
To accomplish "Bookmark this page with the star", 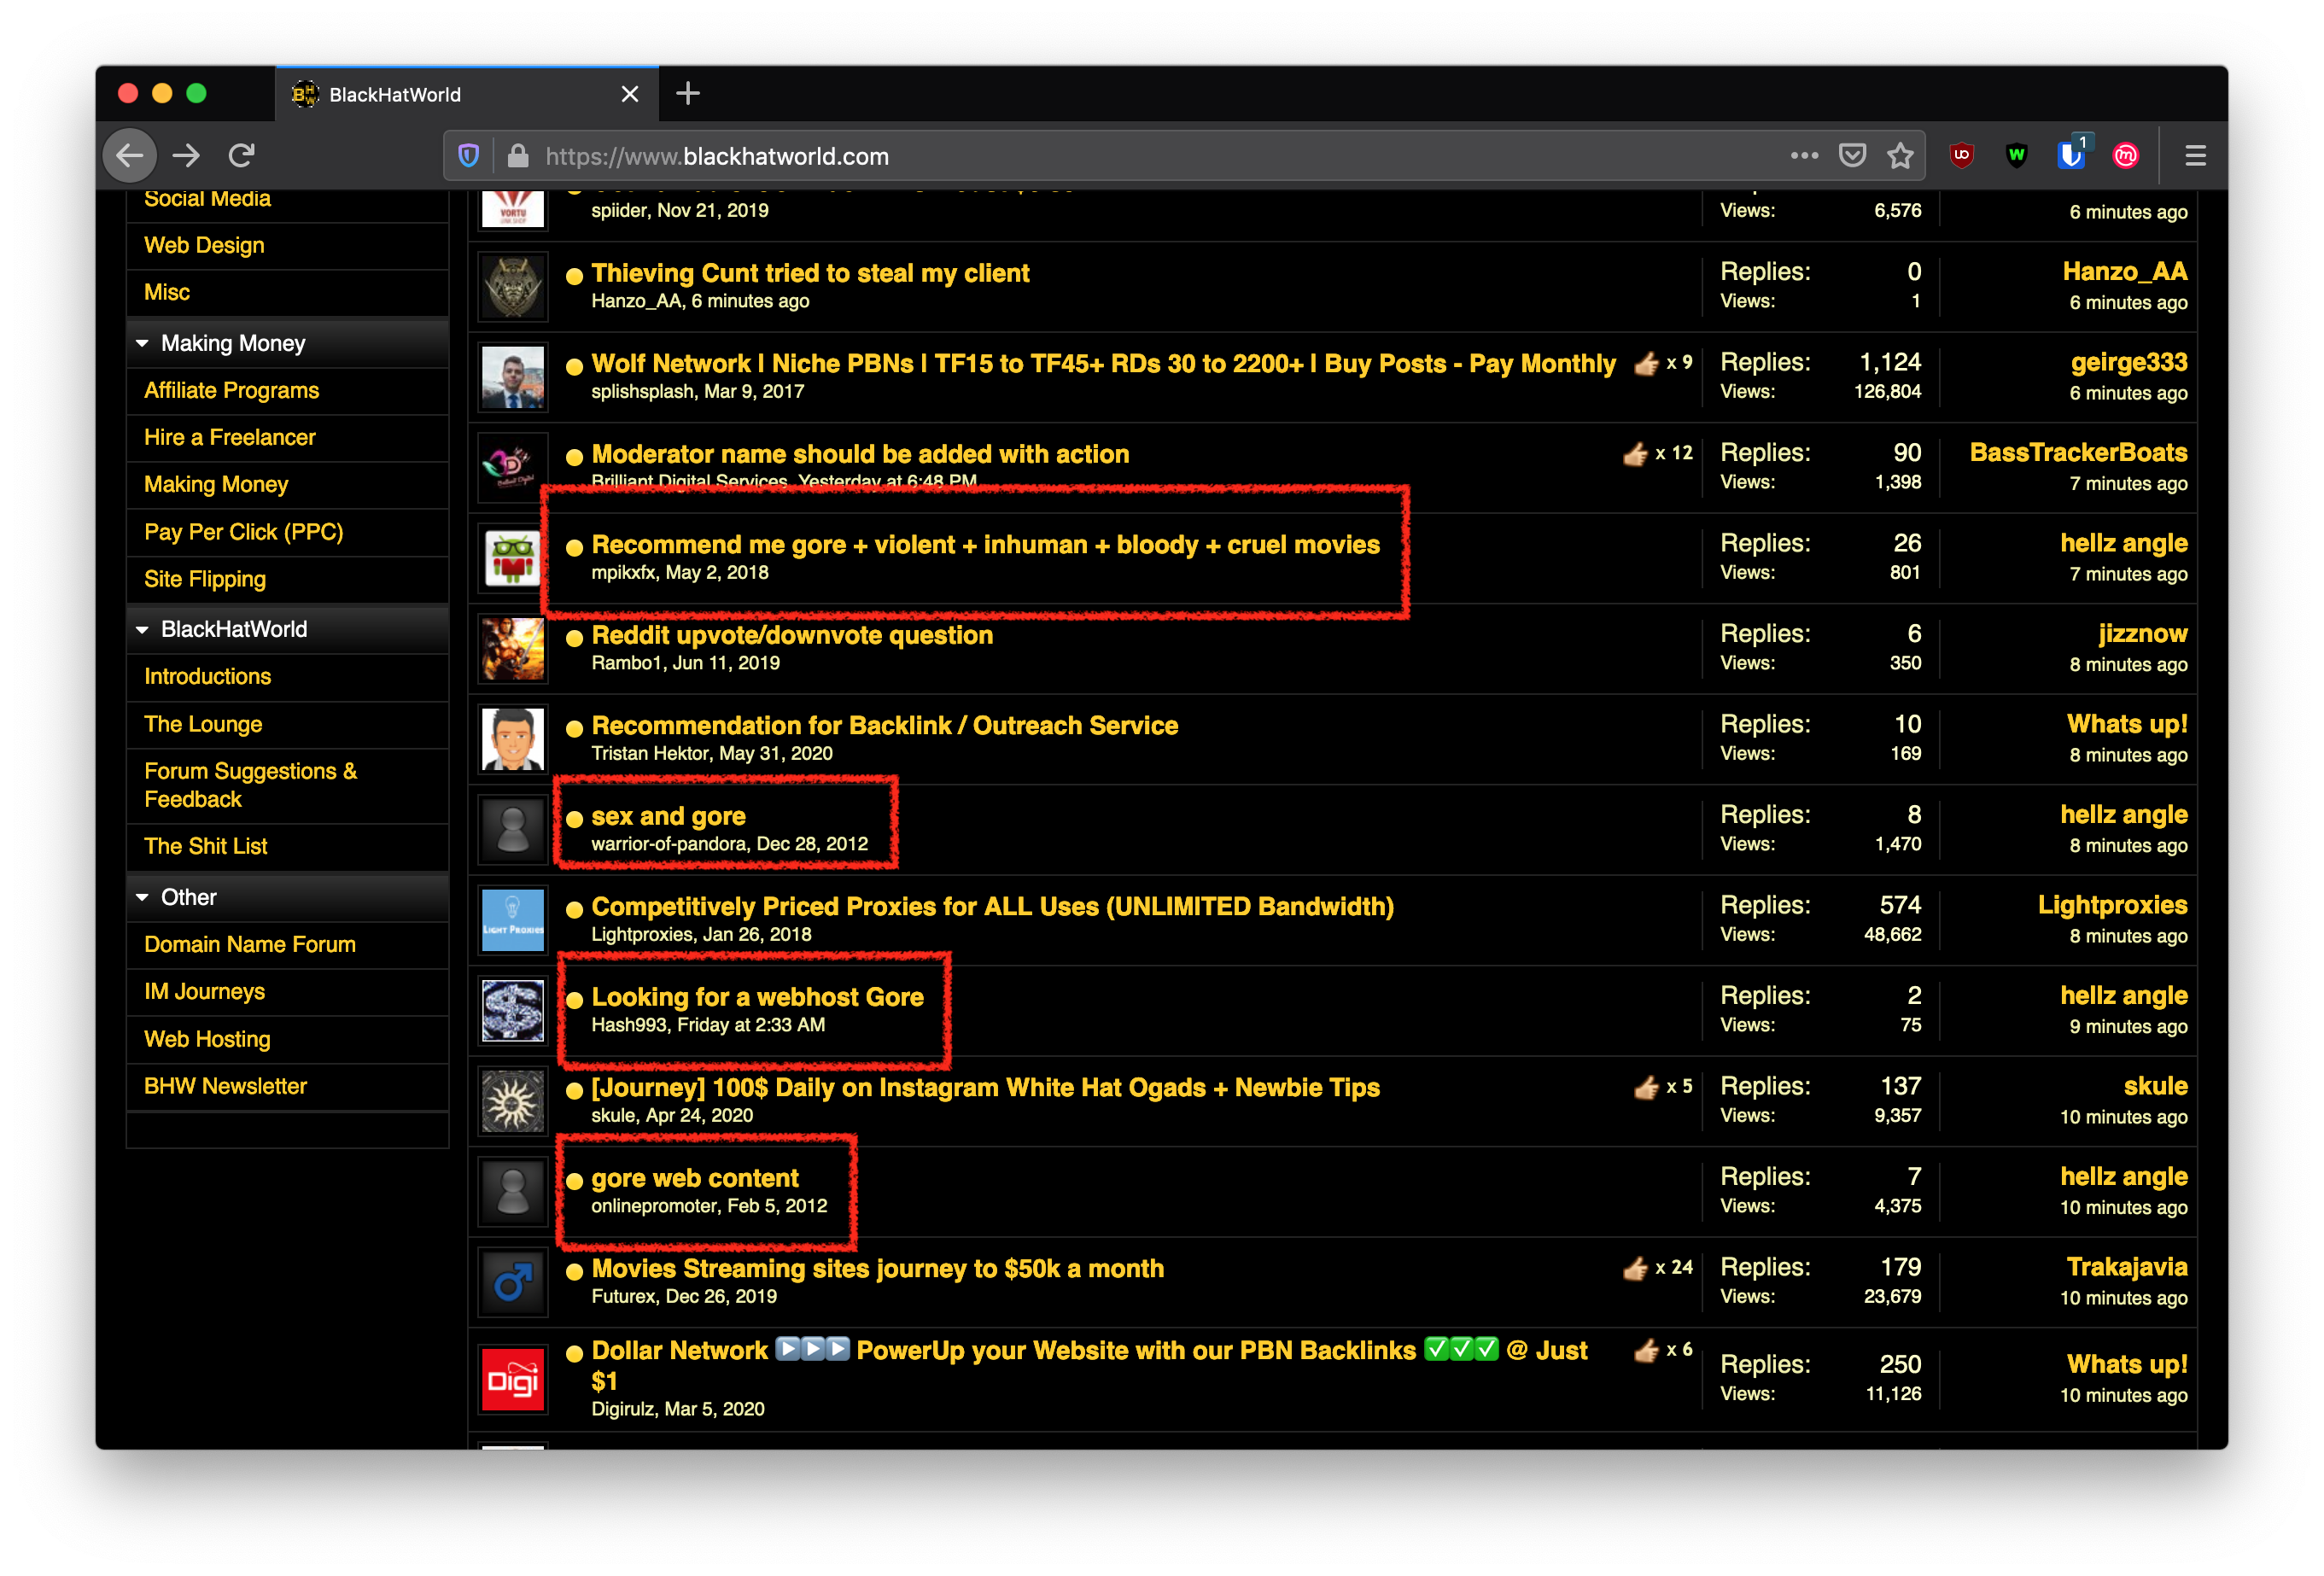I will (1900, 155).
